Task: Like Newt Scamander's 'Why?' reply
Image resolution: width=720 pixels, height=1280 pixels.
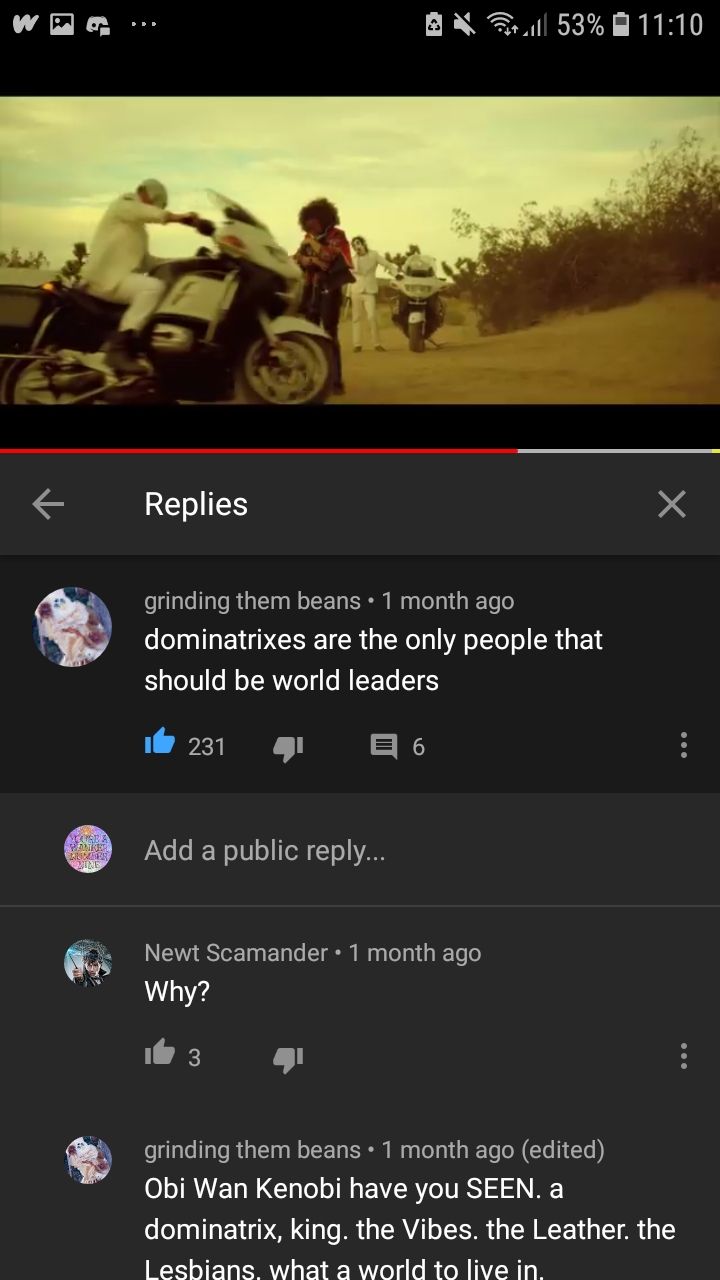Action: point(159,1054)
